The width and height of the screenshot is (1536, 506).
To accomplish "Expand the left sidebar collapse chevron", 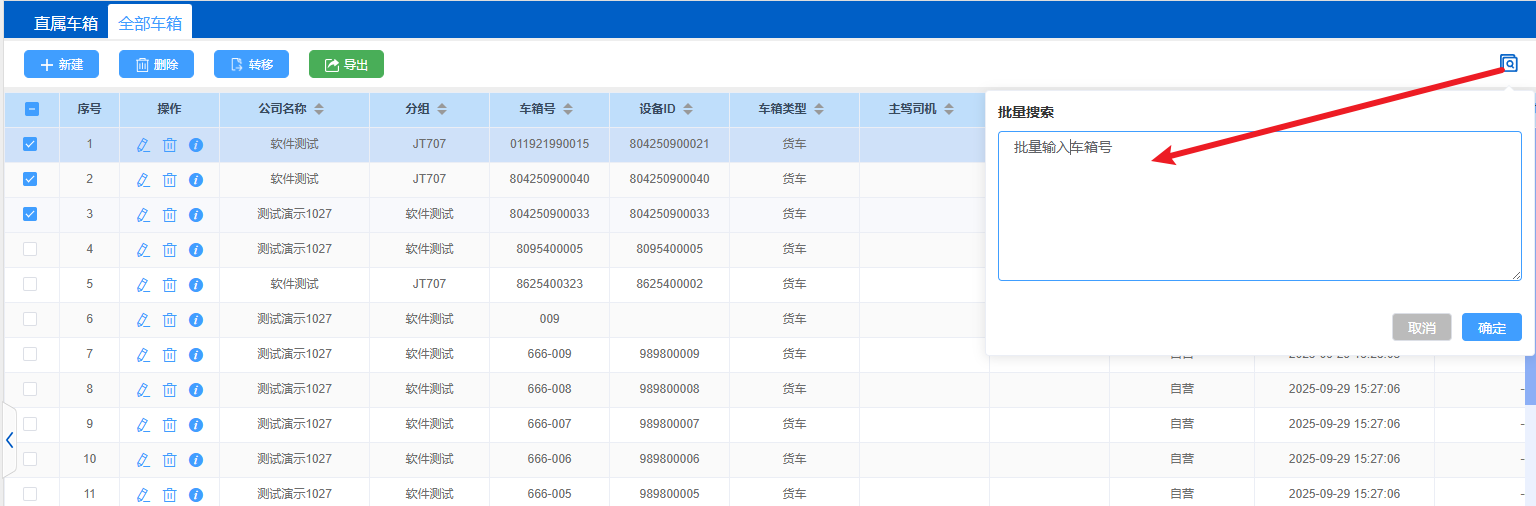I will (9, 440).
